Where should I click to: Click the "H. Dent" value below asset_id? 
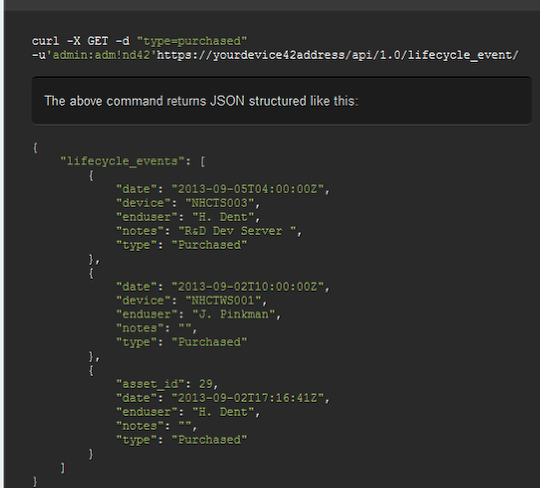[x=223, y=412]
